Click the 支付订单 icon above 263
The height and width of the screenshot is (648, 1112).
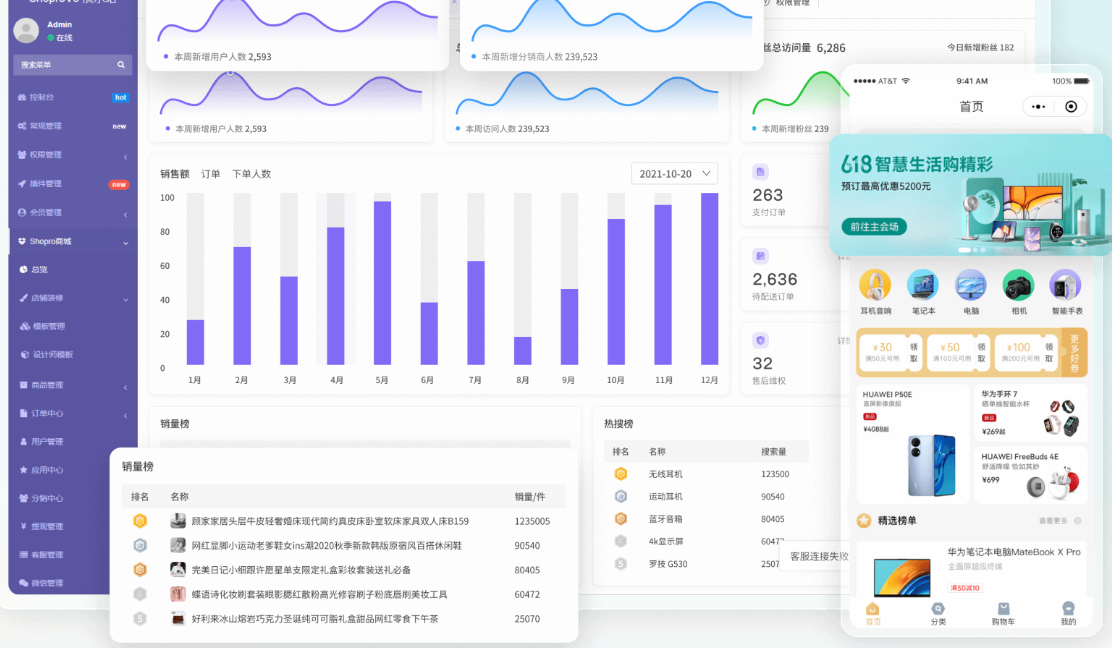pos(760,172)
